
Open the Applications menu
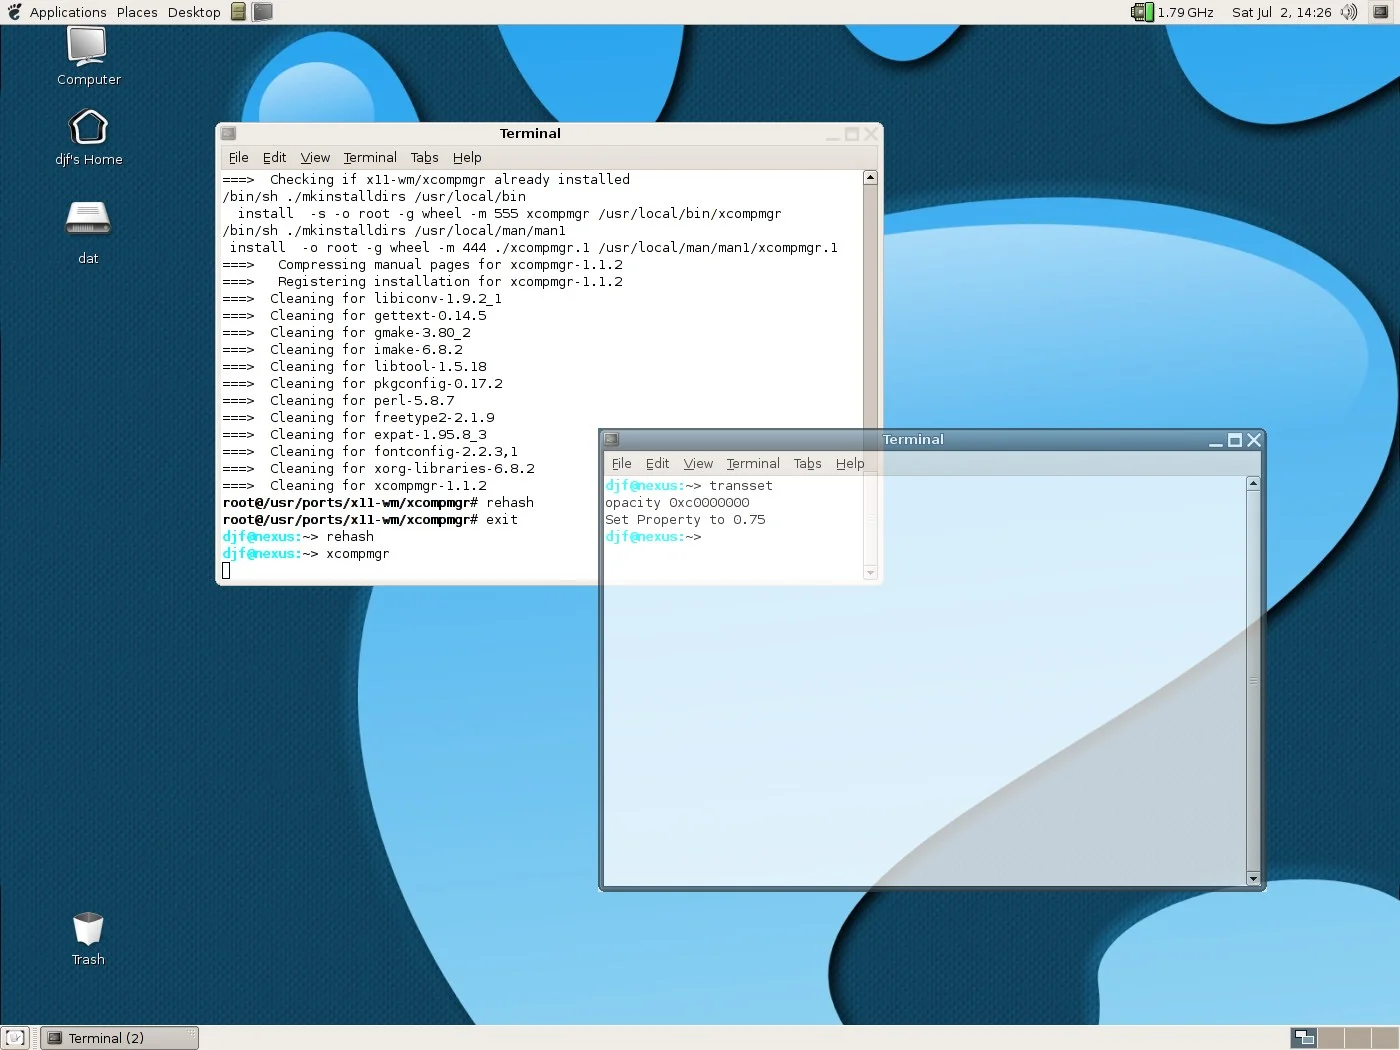(x=67, y=12)
